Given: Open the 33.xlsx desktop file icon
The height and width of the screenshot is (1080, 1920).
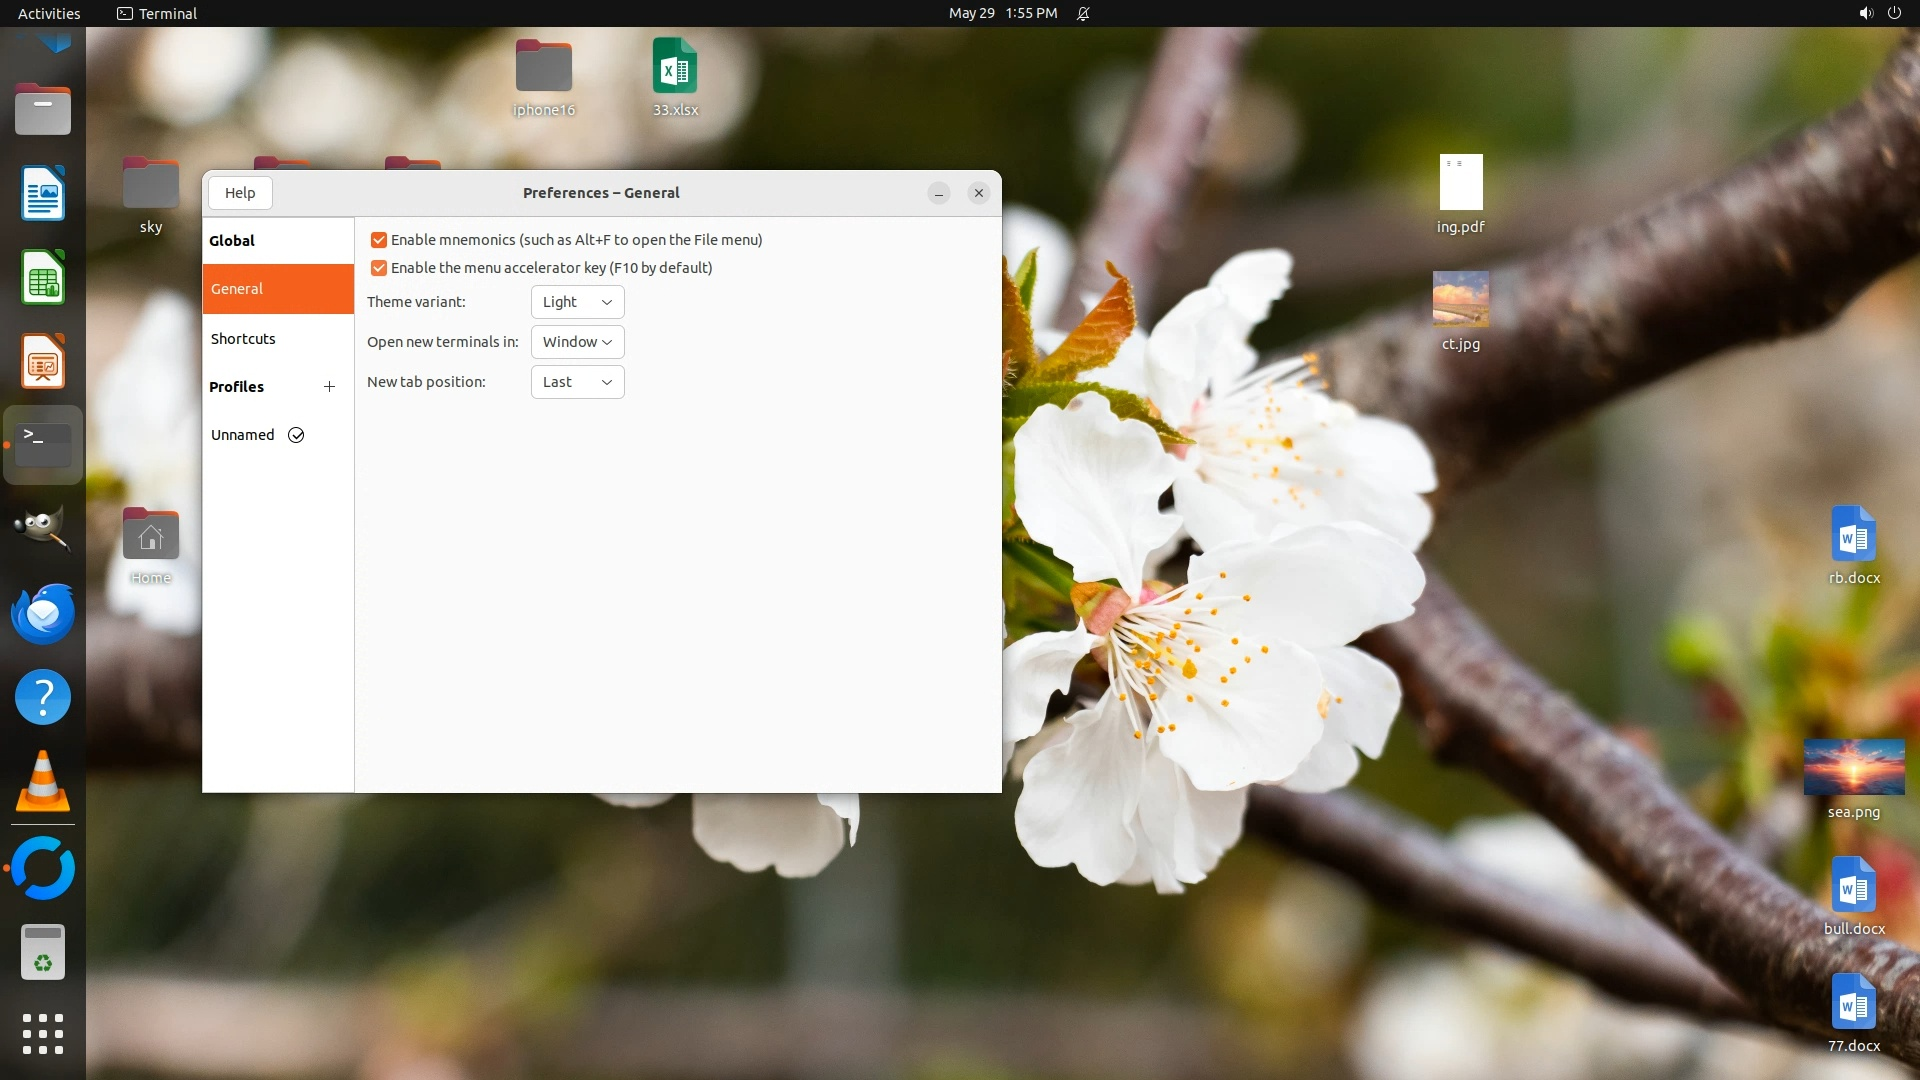Looking at the screenshot, I should [x=675, y=67].
